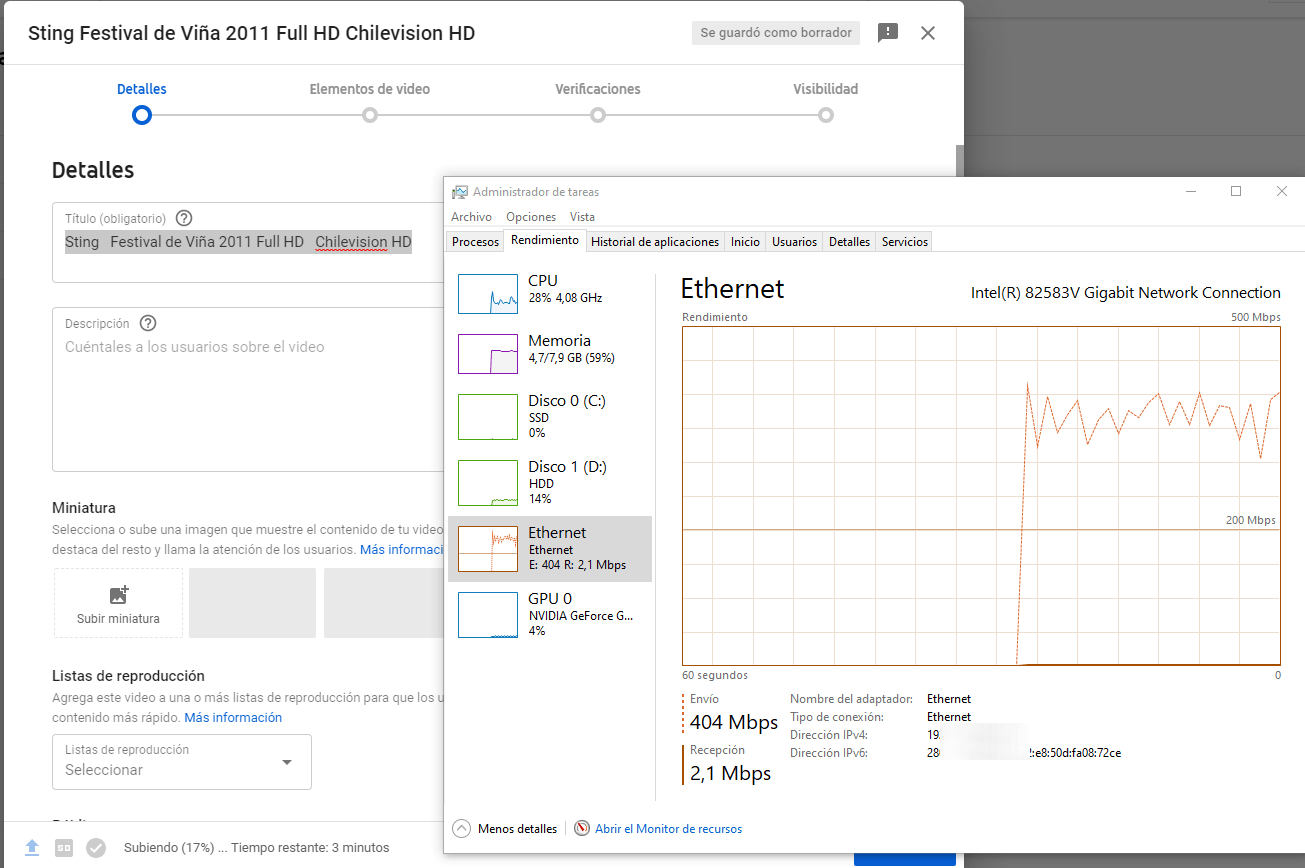Open the Archivo menu
The width and height of the screenshot is (1305, 868).
click(471, 217)
